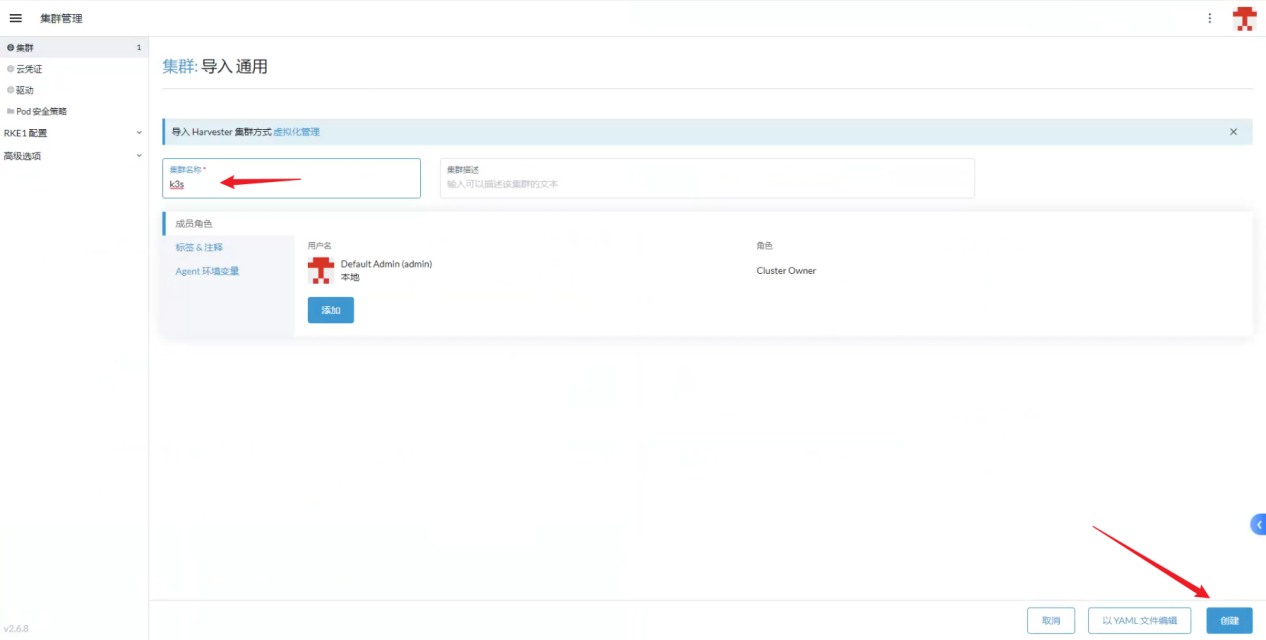1266x640 pixels.
Task: Select the 成员角色 tab
Action: 194,224
